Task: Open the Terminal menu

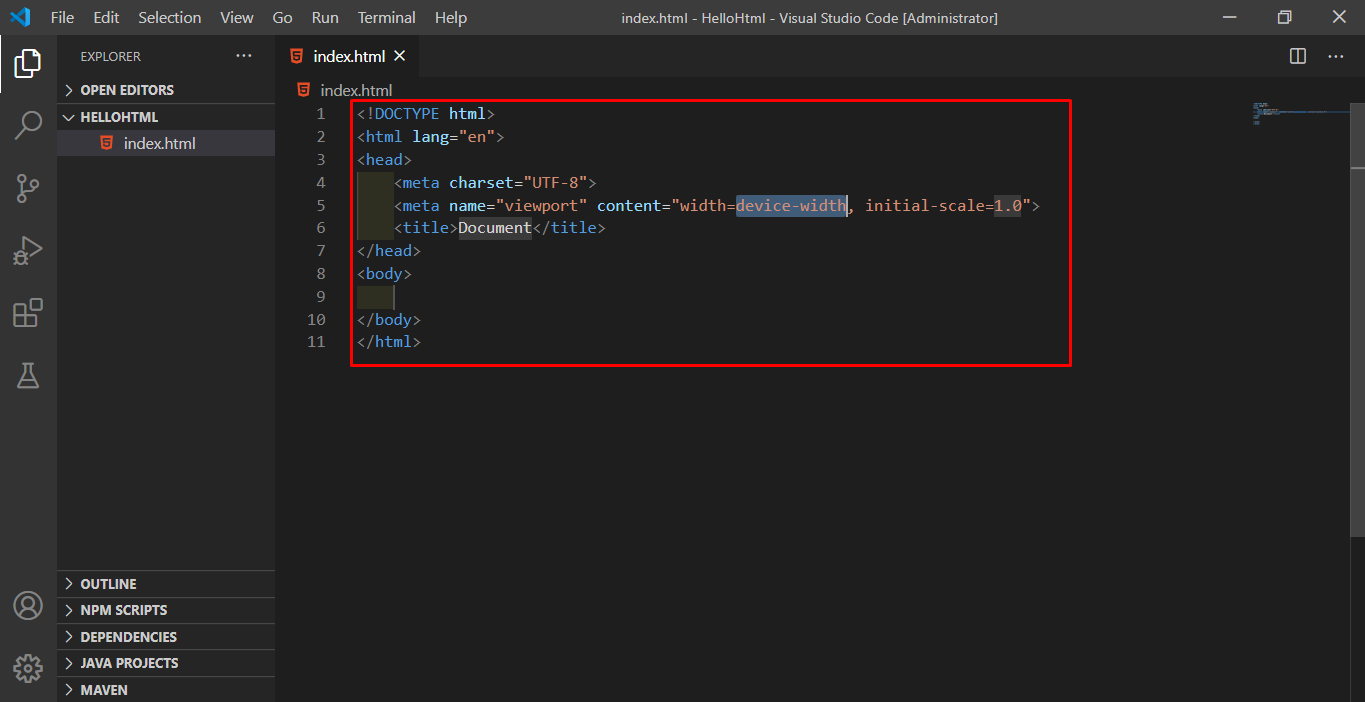Action: [x=386, y=18]
